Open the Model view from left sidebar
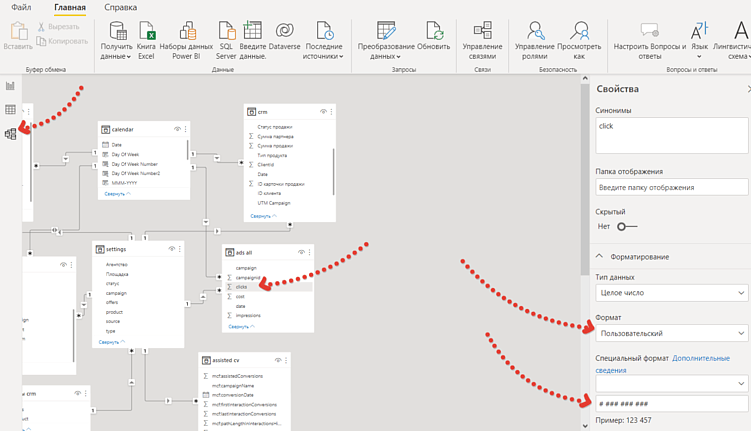 [10, 133]
